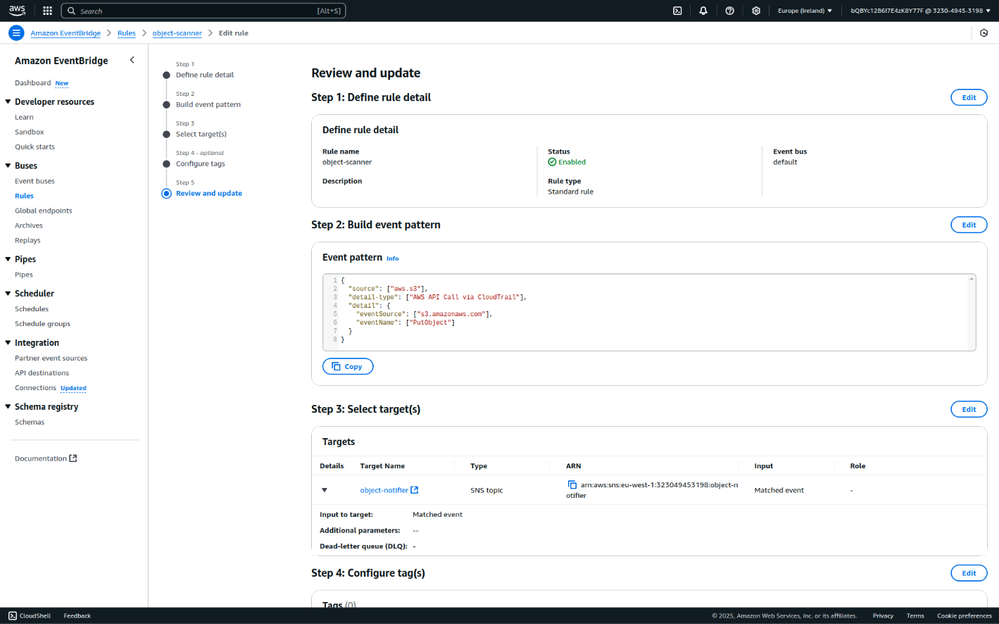Copy the SNS topic ARN
The image size is (999, 624).
571,485
